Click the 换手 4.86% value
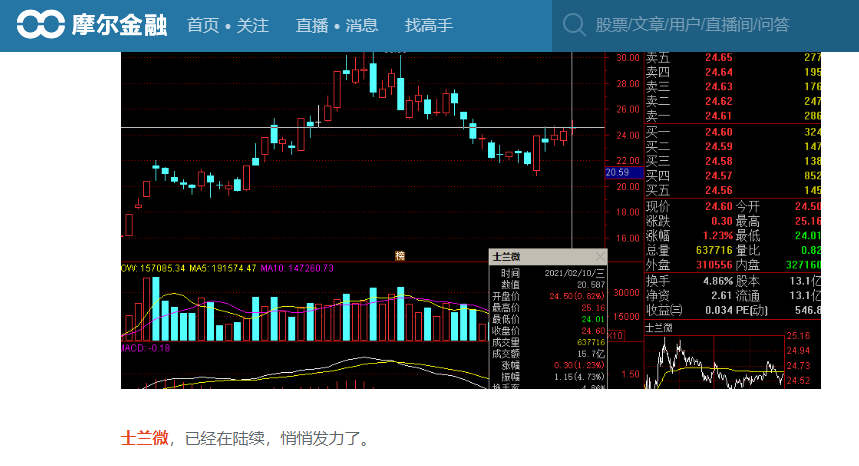 718,281
